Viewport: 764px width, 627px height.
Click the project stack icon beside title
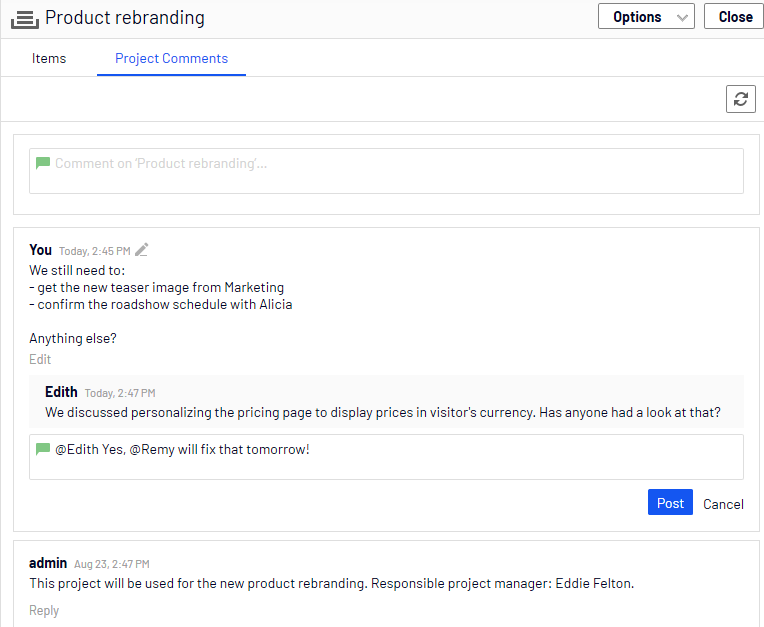coord(25,19)
